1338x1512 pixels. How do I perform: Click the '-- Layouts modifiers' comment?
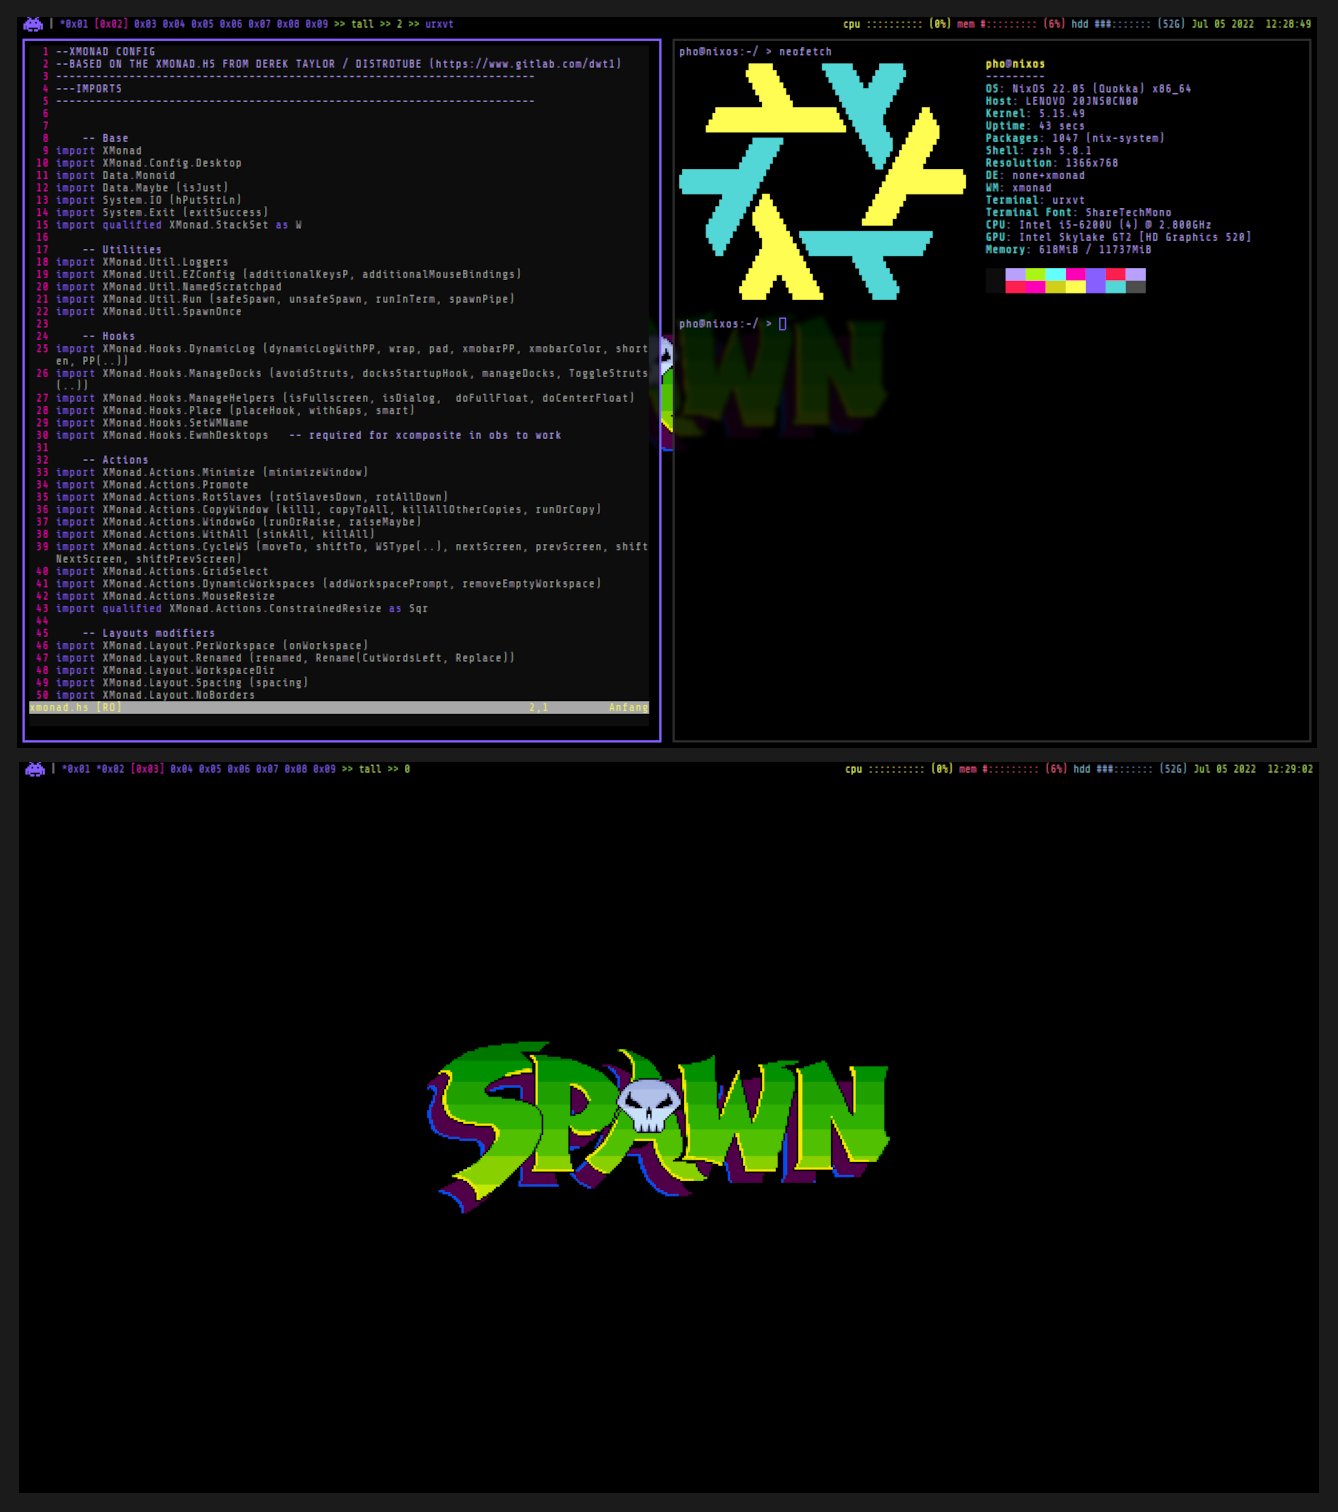point(148,633)
